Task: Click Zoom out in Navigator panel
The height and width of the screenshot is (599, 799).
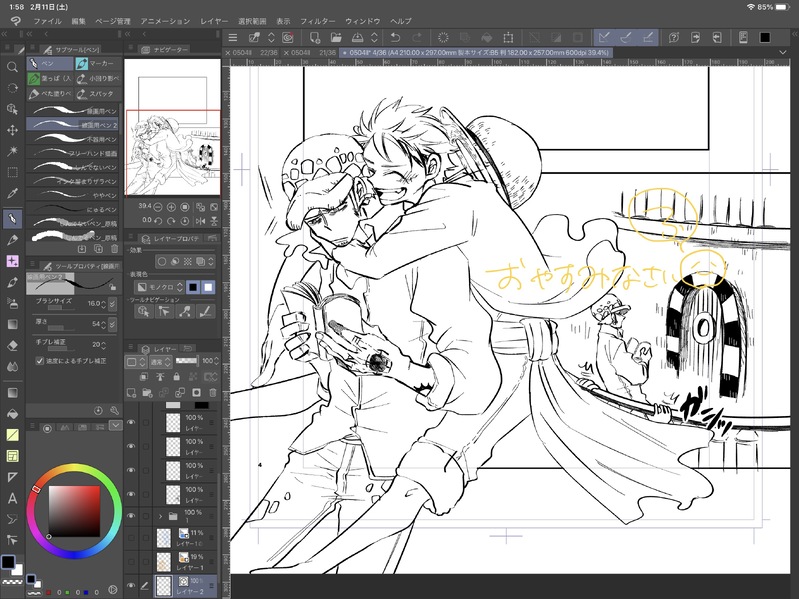Action: (158, 207)
